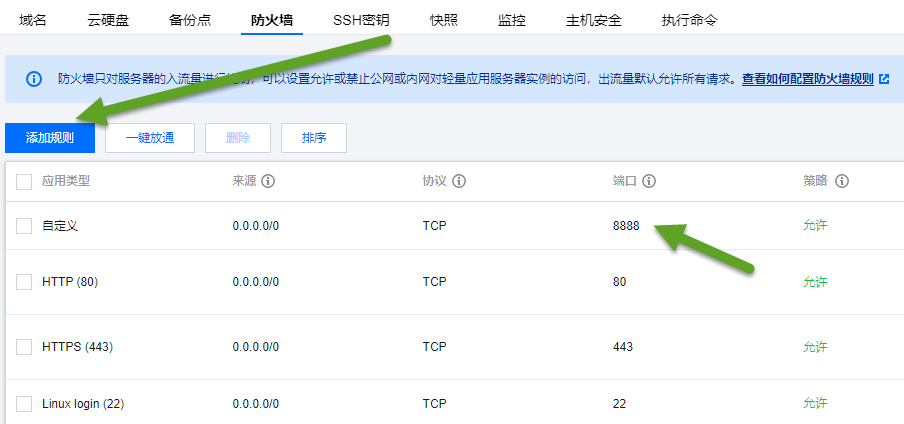Image resolution: width=904 pixels, height=424 pixels.
Task: Switch to the 监控 tab
Action: pos(511,21)
